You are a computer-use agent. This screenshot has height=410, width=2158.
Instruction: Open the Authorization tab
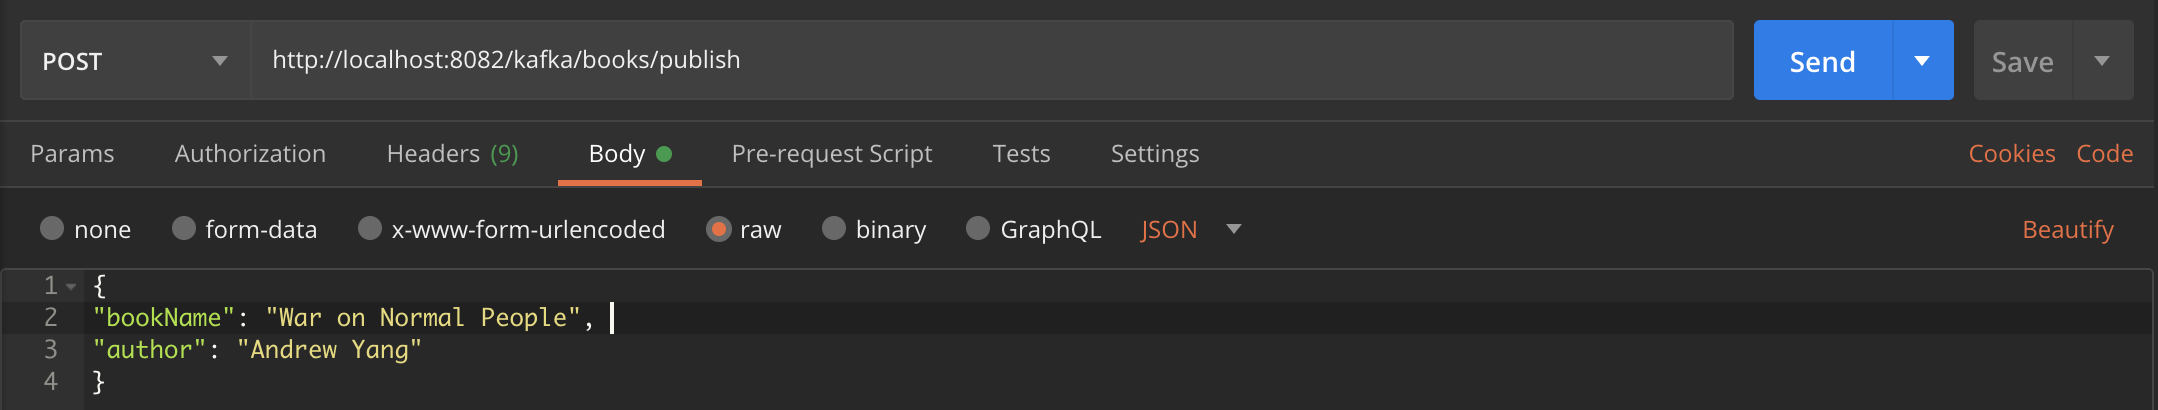[250, 154]
